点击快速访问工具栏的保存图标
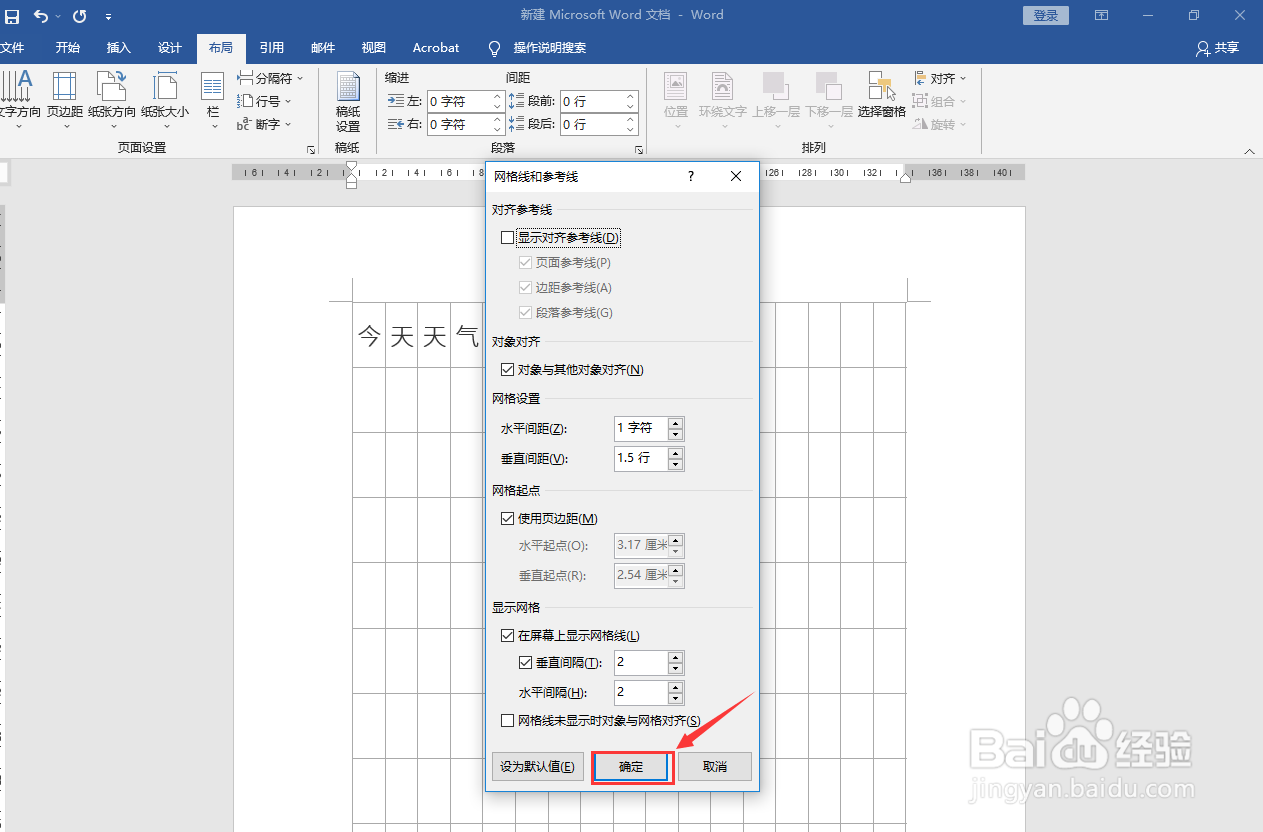The image size is (1263, 832). click(x=11, y=15)
